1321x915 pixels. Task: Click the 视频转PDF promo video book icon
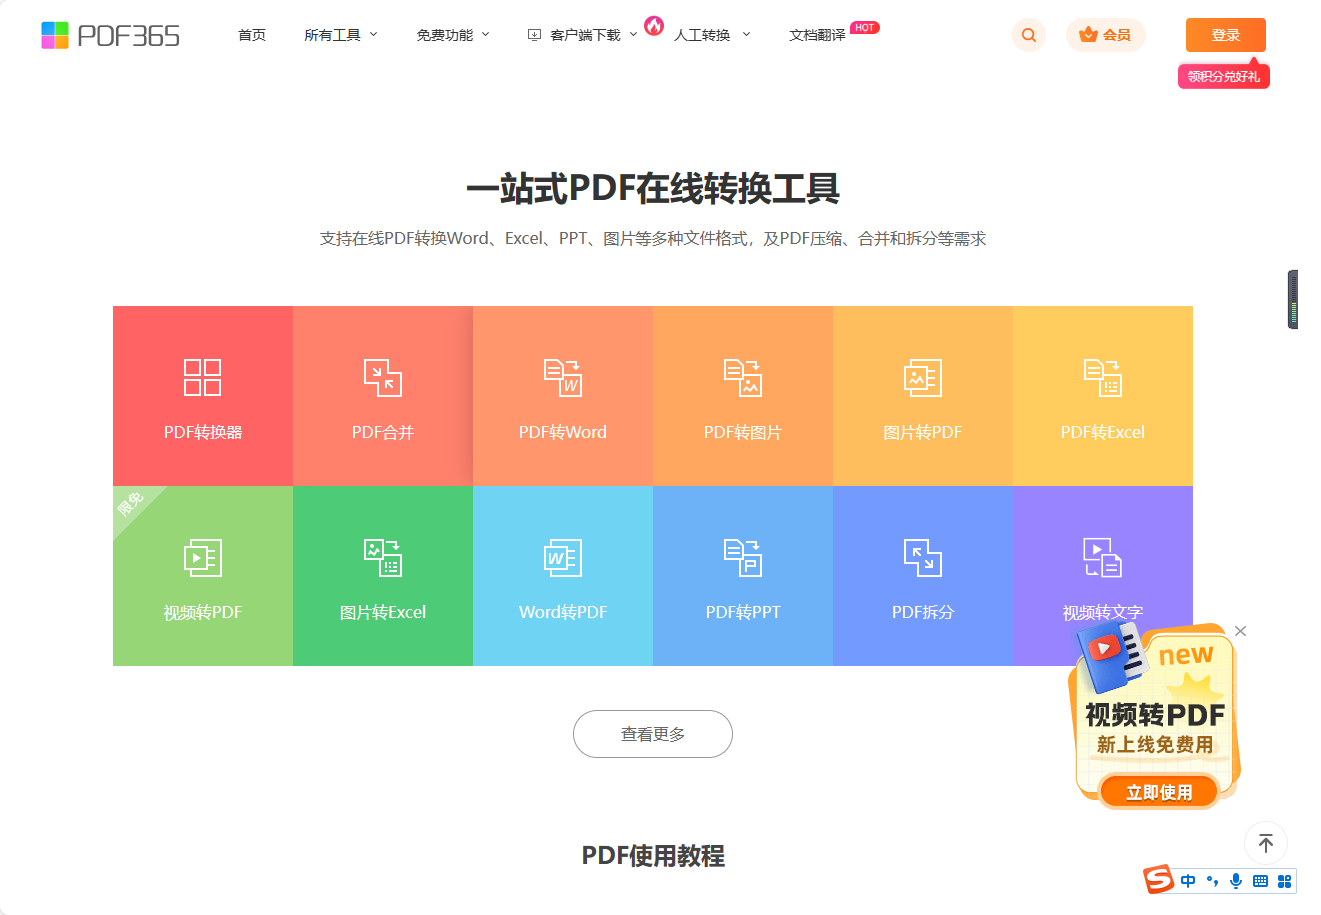click(x=1110, y=657)
